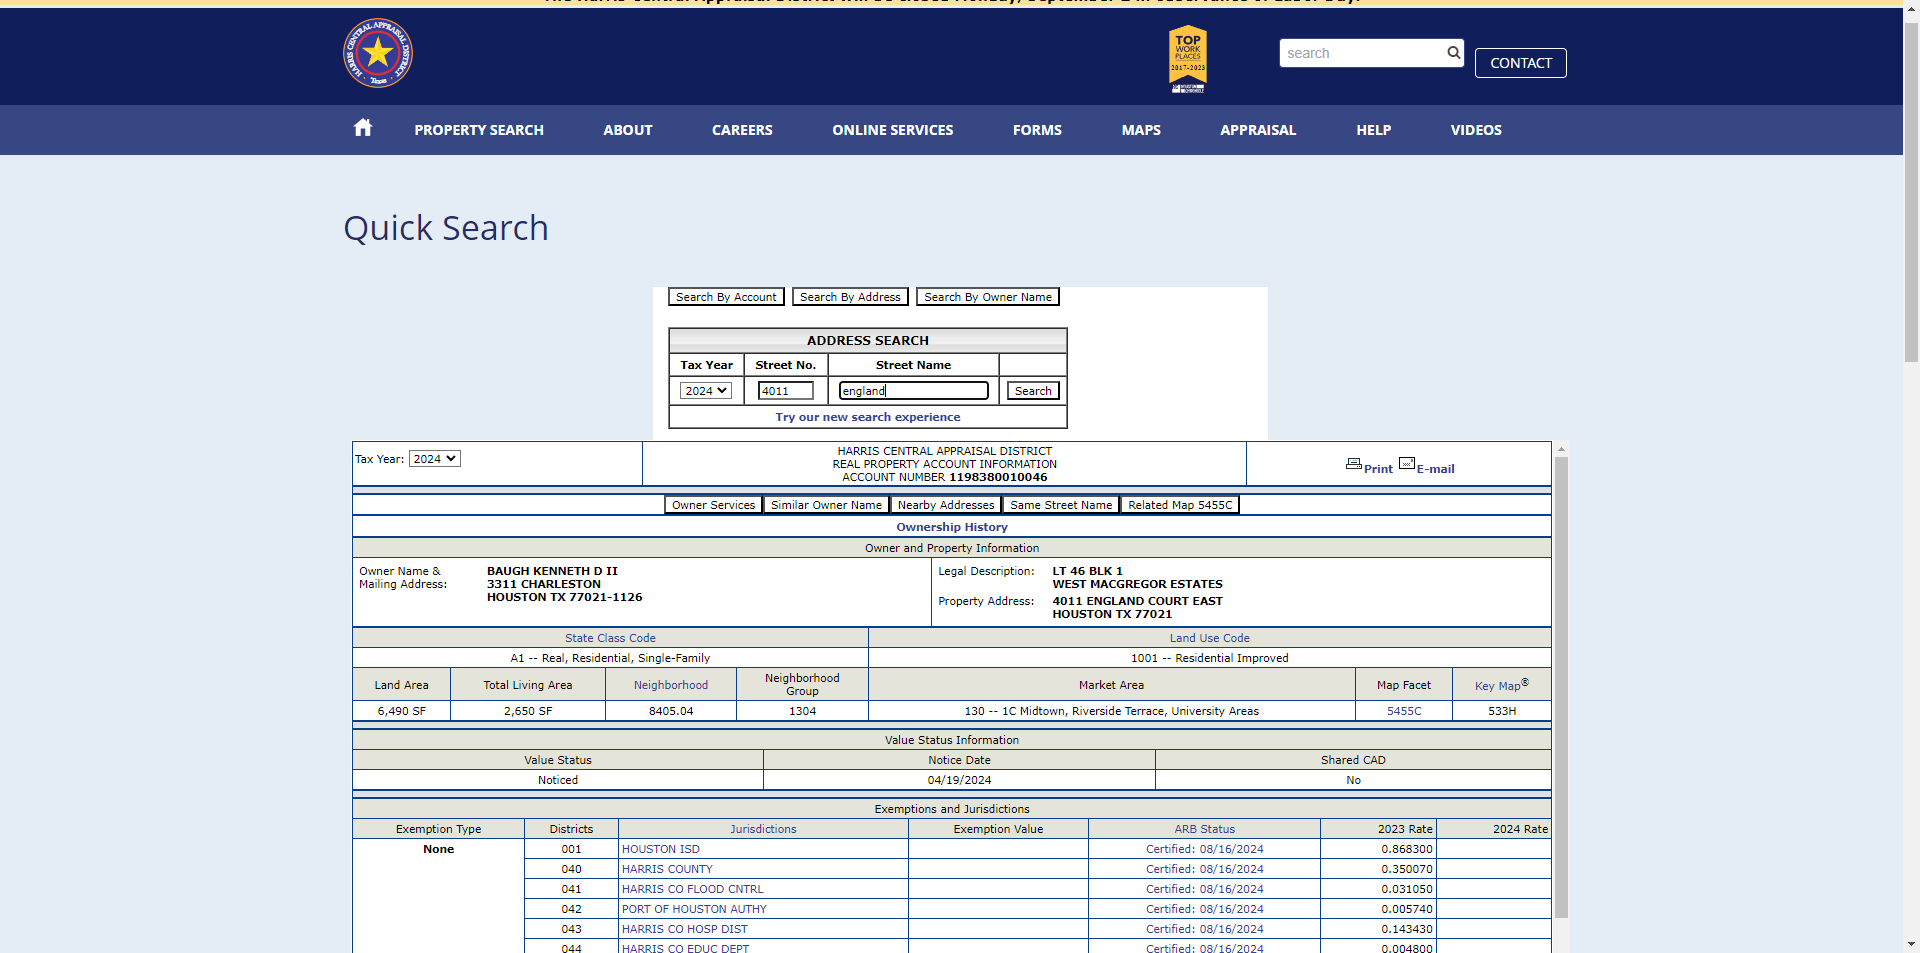The image size is (1920, 953).
Task: Open the Ownership History link
Action: tap(952, 527)
